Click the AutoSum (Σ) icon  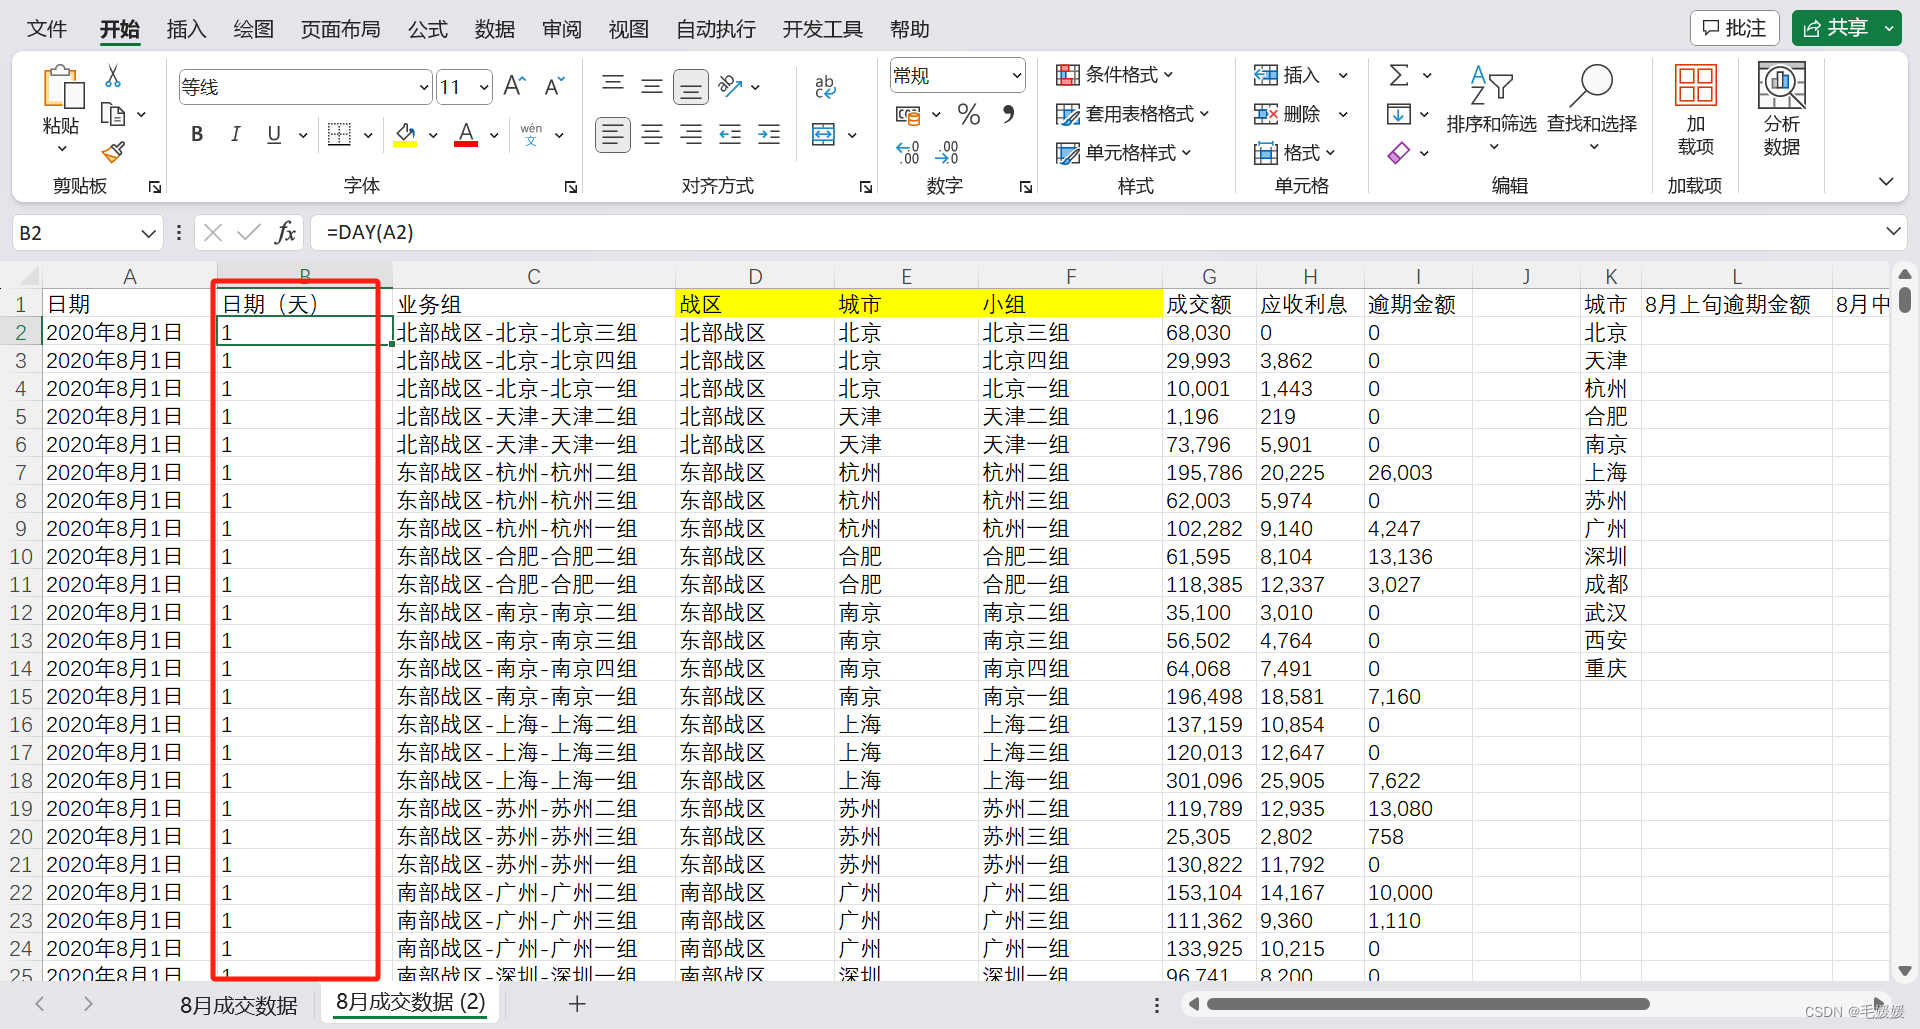tap(1399, 74)
